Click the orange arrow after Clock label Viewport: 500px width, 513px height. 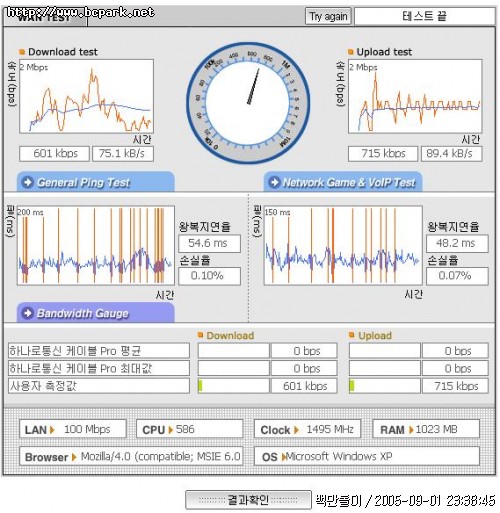(296, 430)
